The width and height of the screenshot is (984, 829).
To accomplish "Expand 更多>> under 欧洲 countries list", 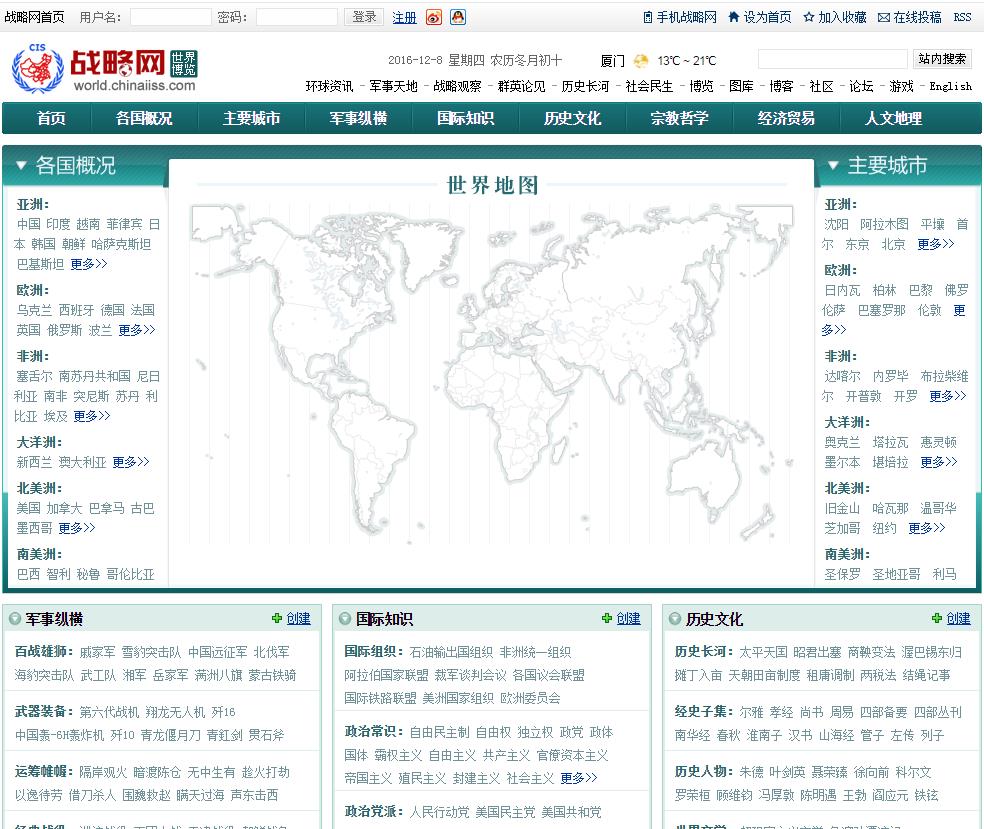I will (x=136, y=330).
